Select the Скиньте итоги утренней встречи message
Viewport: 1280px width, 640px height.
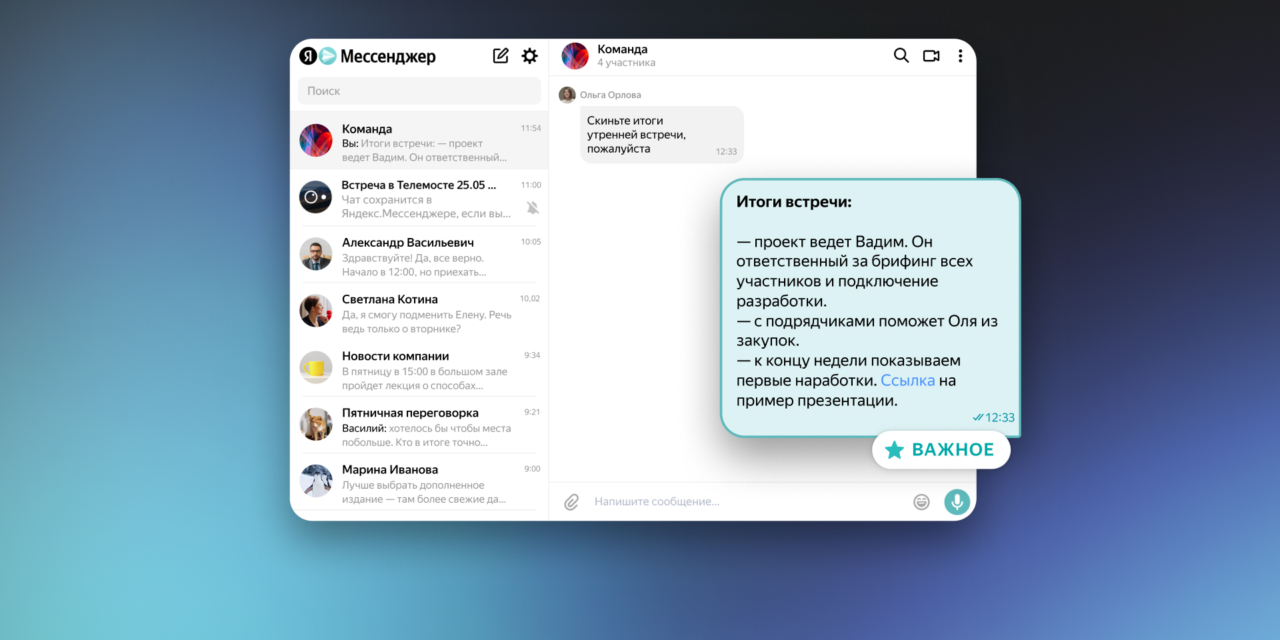pos(661,135)
